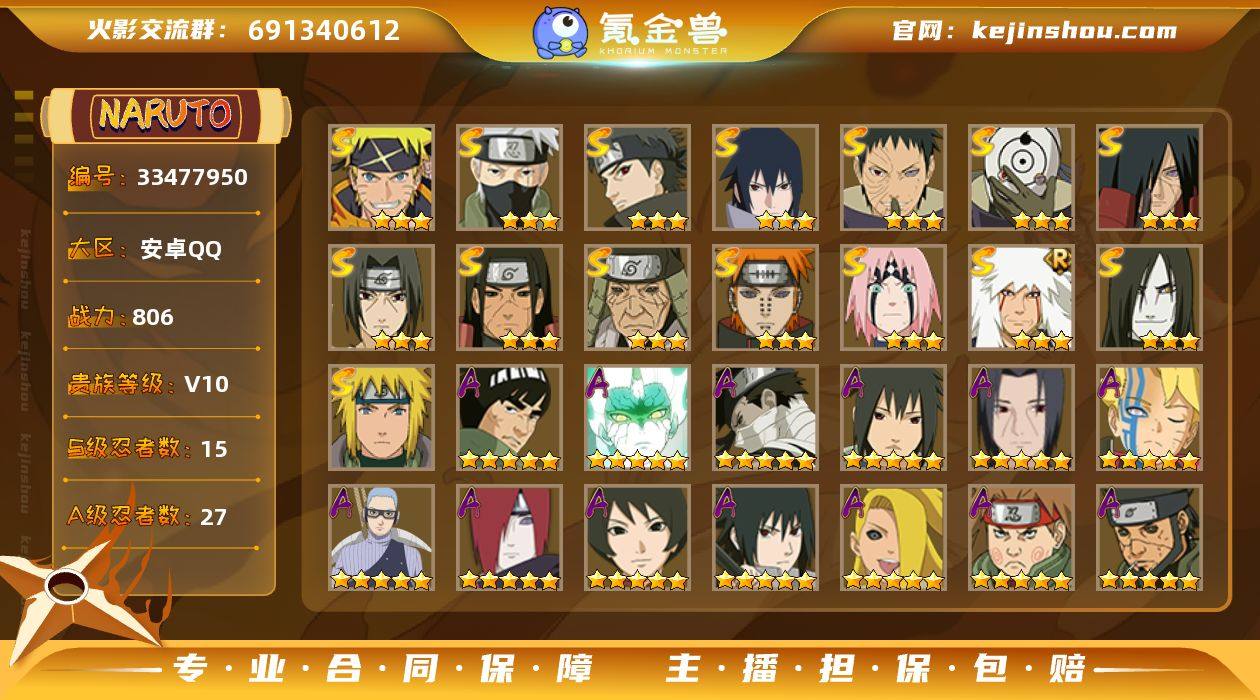Select the blonde Minato S-rank portrait
The height and width of the screenshot is (700, 1260).
coord(381,418)
